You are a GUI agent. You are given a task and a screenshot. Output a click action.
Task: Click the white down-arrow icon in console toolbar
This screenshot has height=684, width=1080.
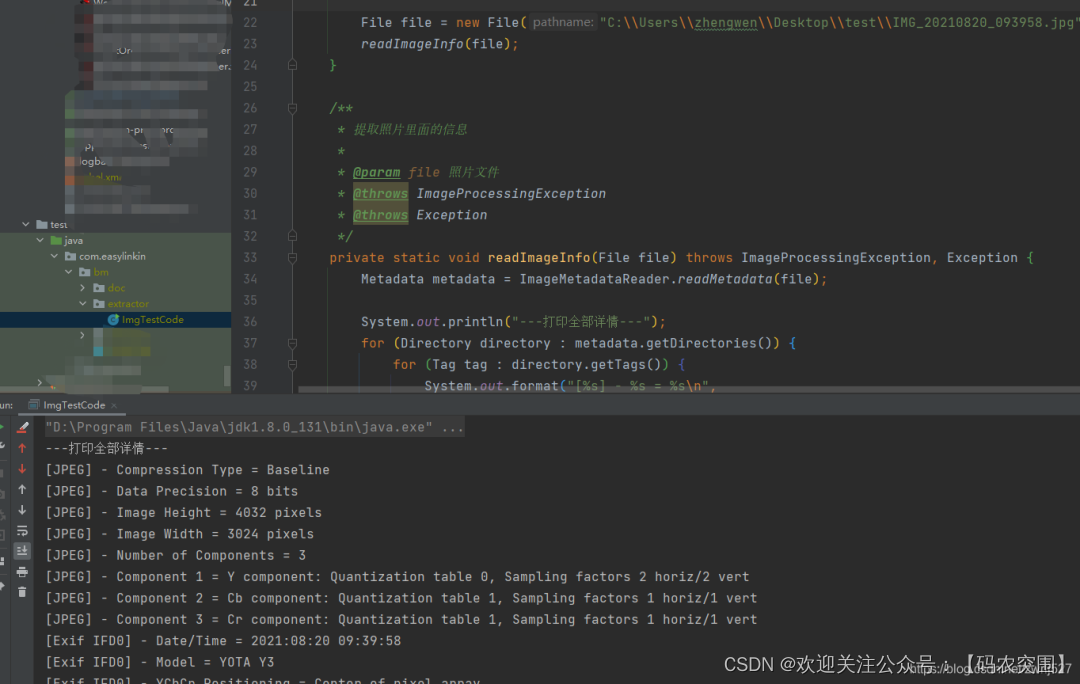tap(22, 510)
